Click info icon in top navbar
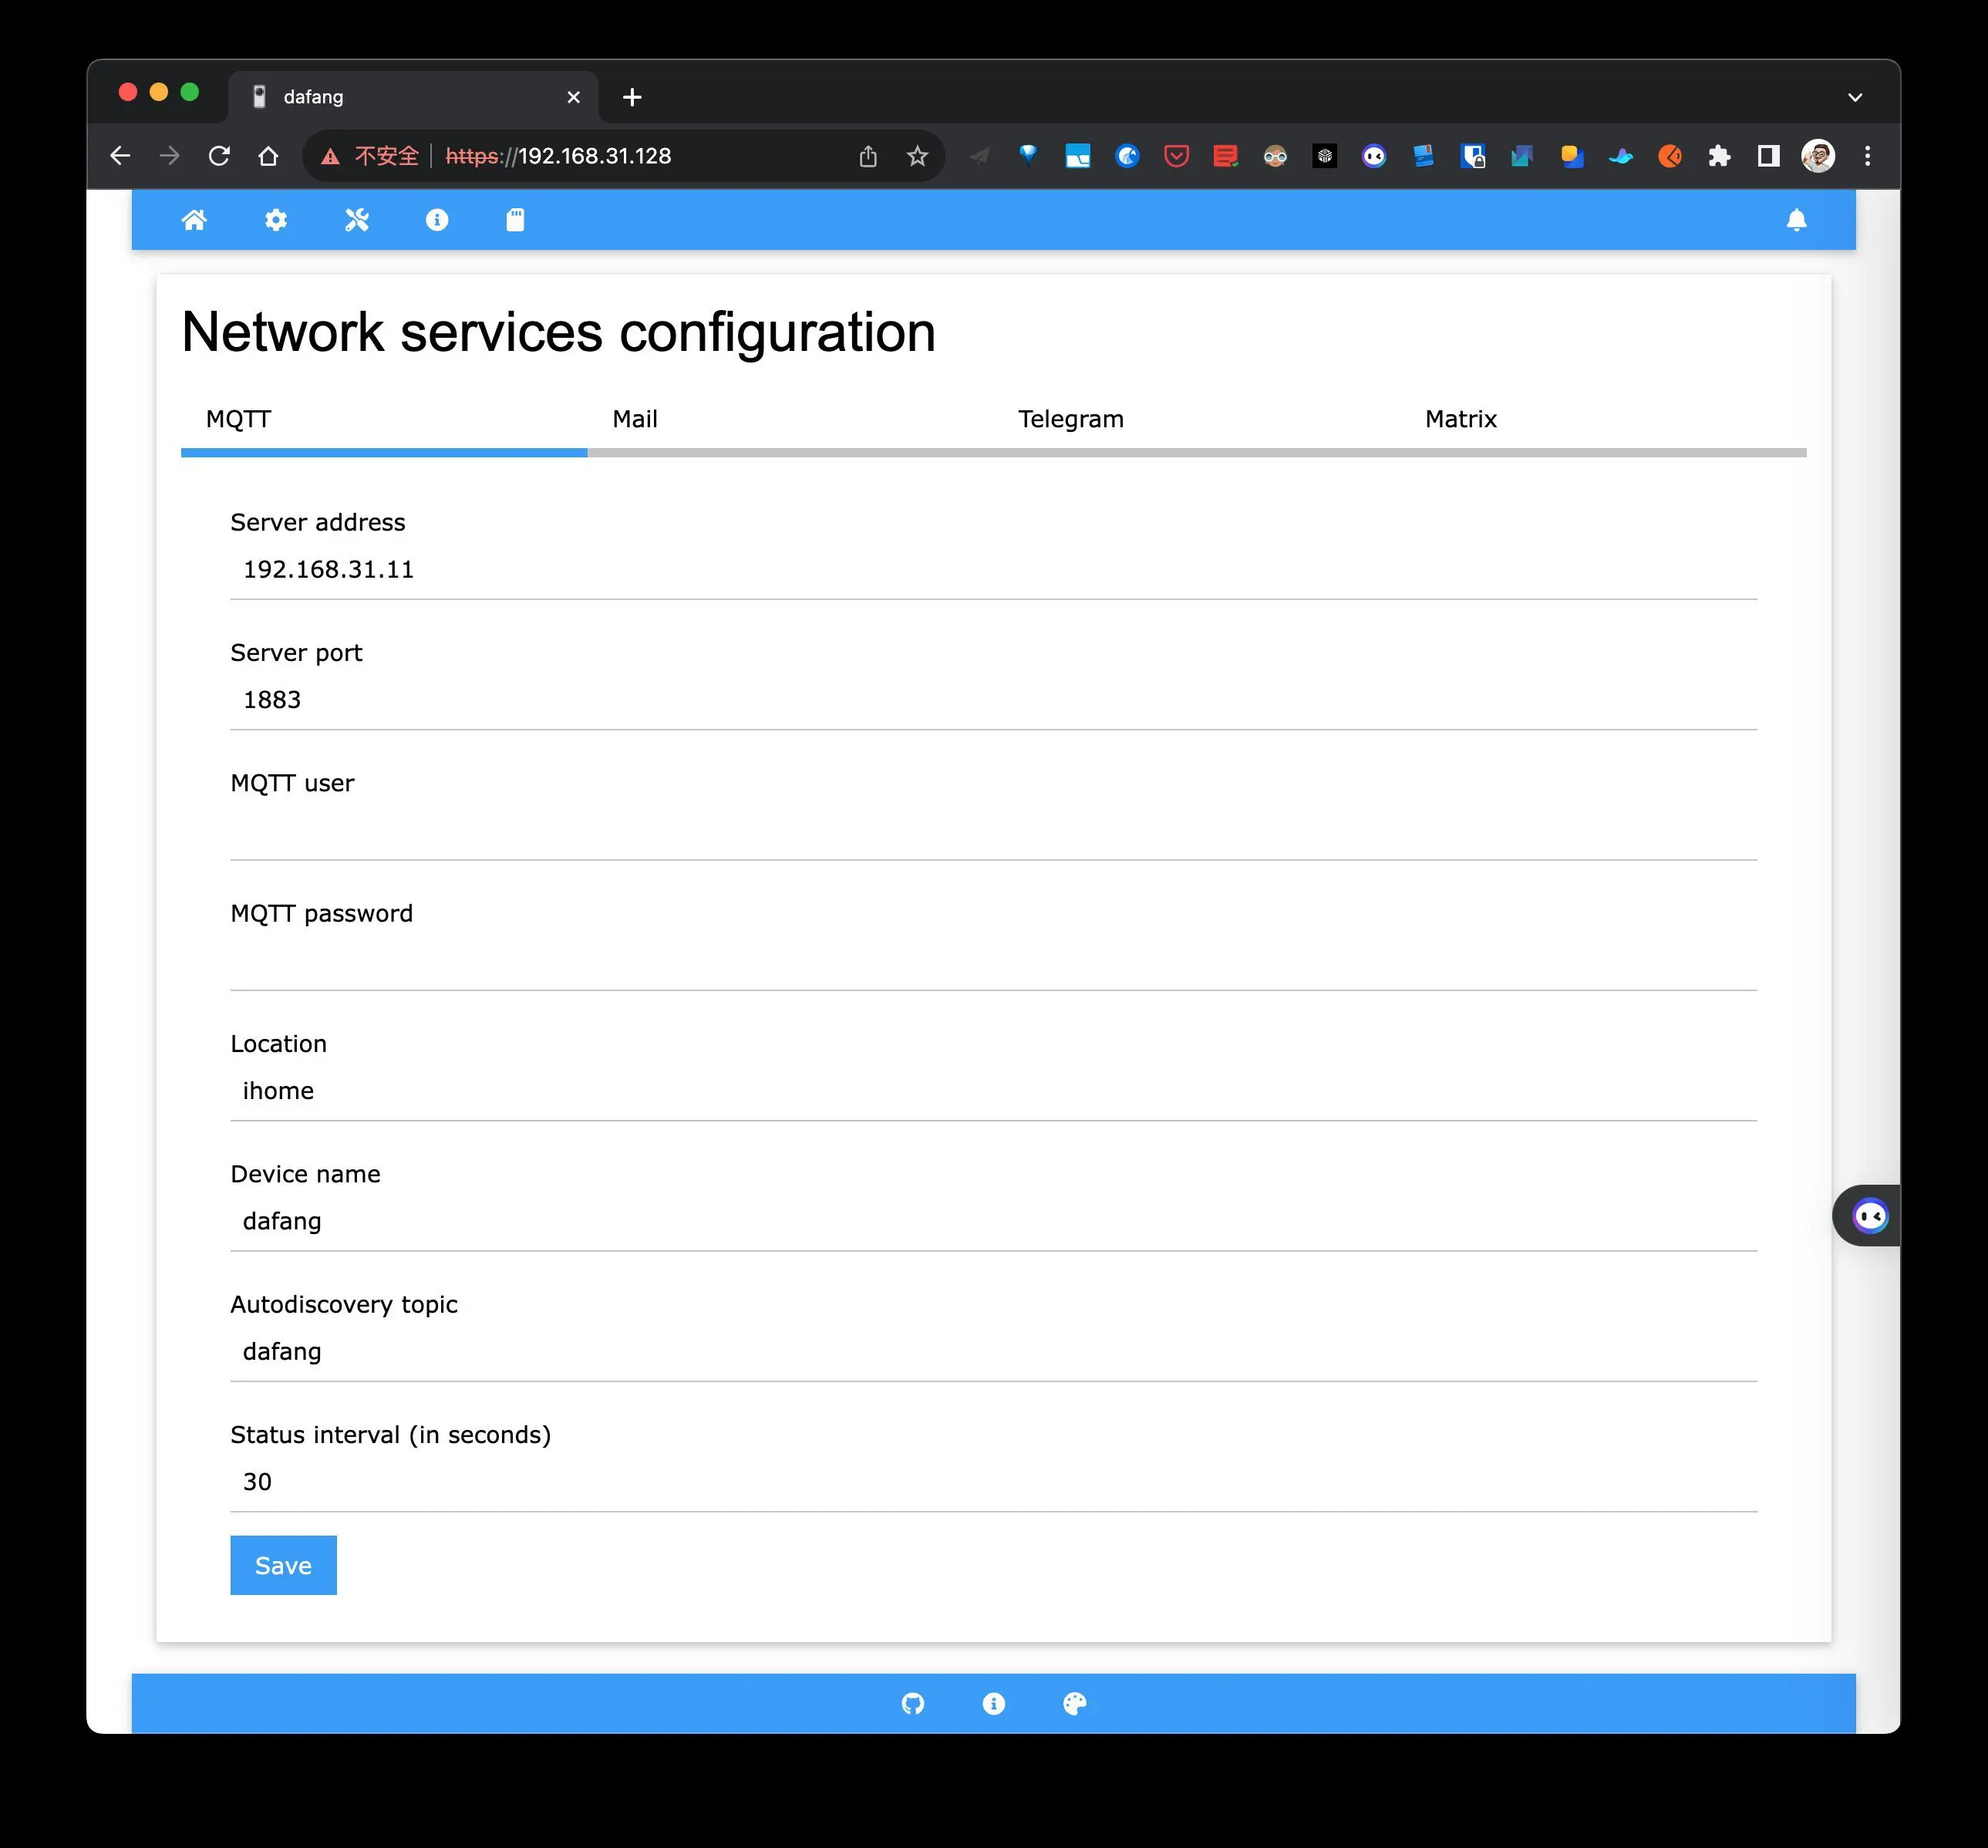 (x=437, y=220)
